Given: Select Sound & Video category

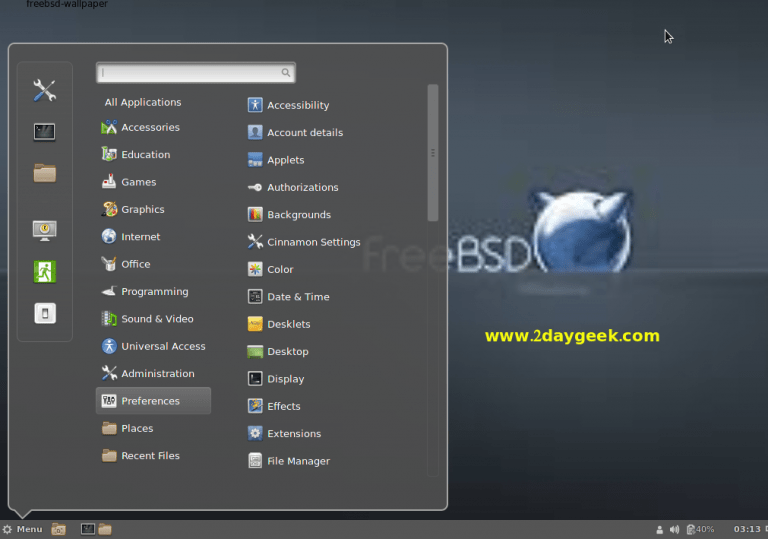Looking at the screenshot, I should (147, 319).
